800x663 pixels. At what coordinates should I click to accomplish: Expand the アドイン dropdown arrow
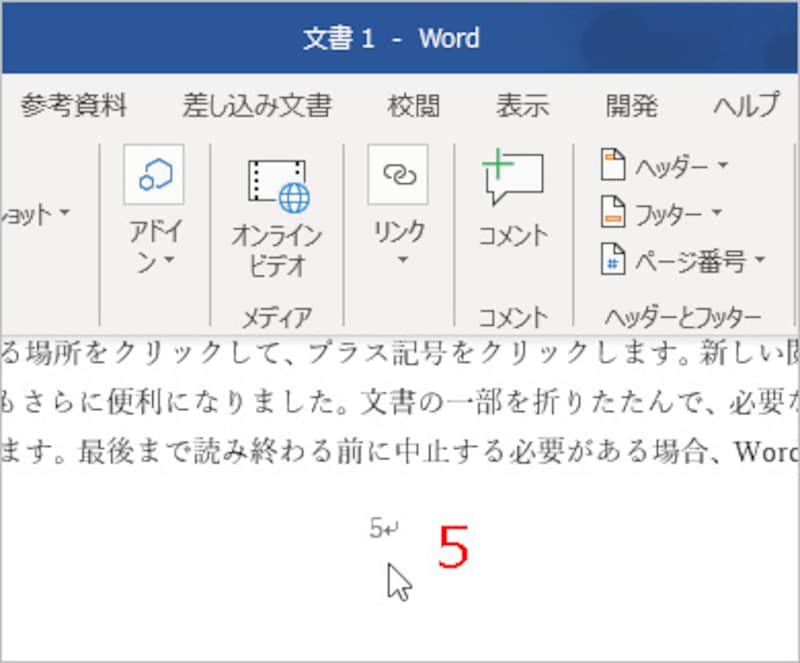(x=169, y=262)
